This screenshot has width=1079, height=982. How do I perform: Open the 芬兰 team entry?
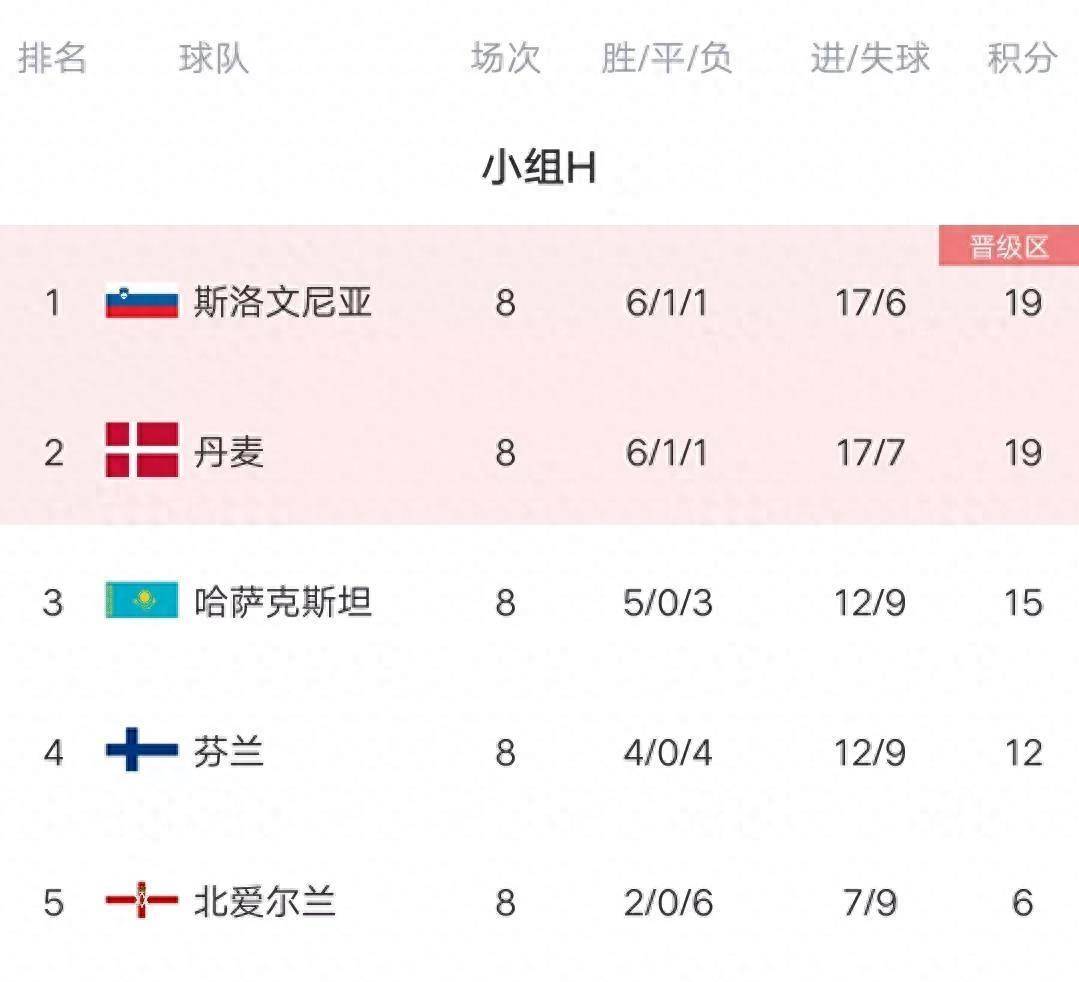click(229, 752)
